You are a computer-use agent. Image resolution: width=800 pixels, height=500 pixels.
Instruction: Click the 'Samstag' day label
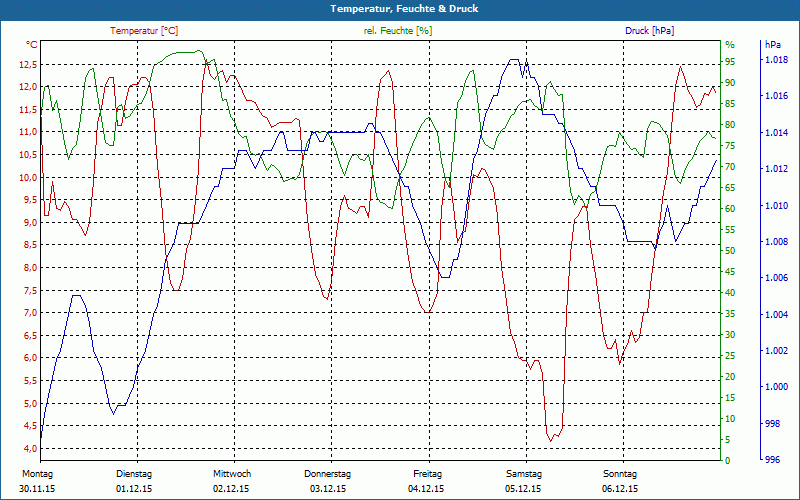(x=523, y=474)
